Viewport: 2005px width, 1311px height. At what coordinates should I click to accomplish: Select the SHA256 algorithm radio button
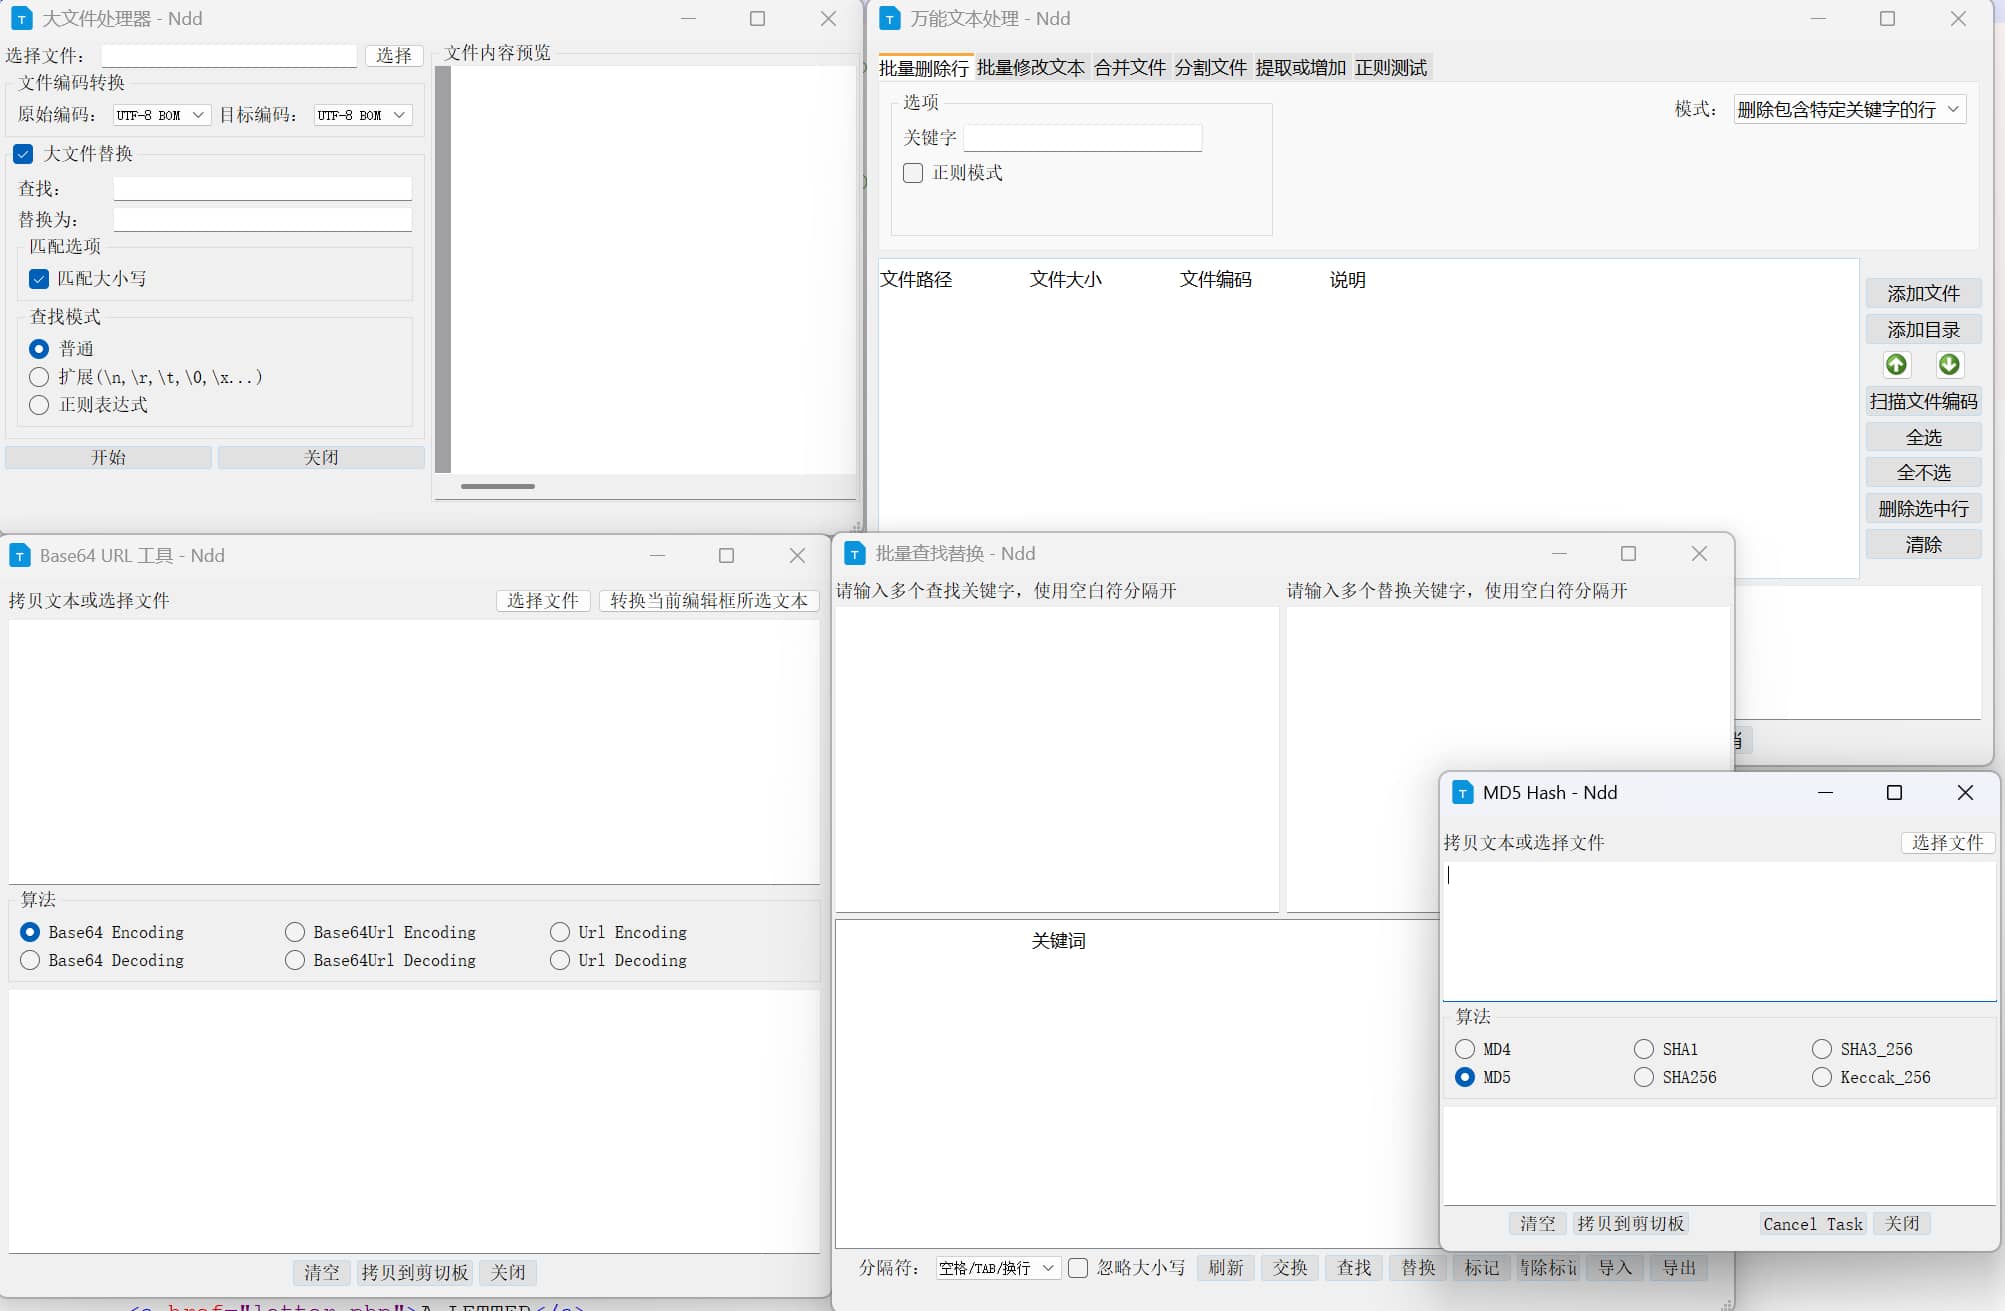[1643, 1077]
